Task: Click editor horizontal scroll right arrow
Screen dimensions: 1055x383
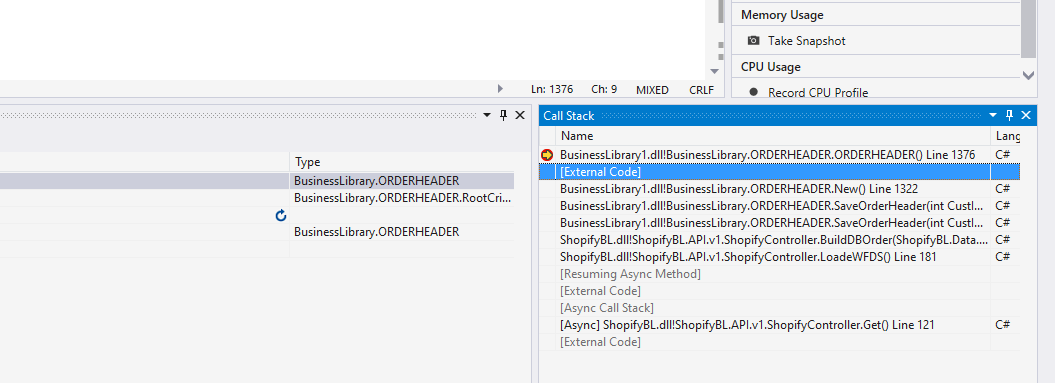Action: point(500,89)
